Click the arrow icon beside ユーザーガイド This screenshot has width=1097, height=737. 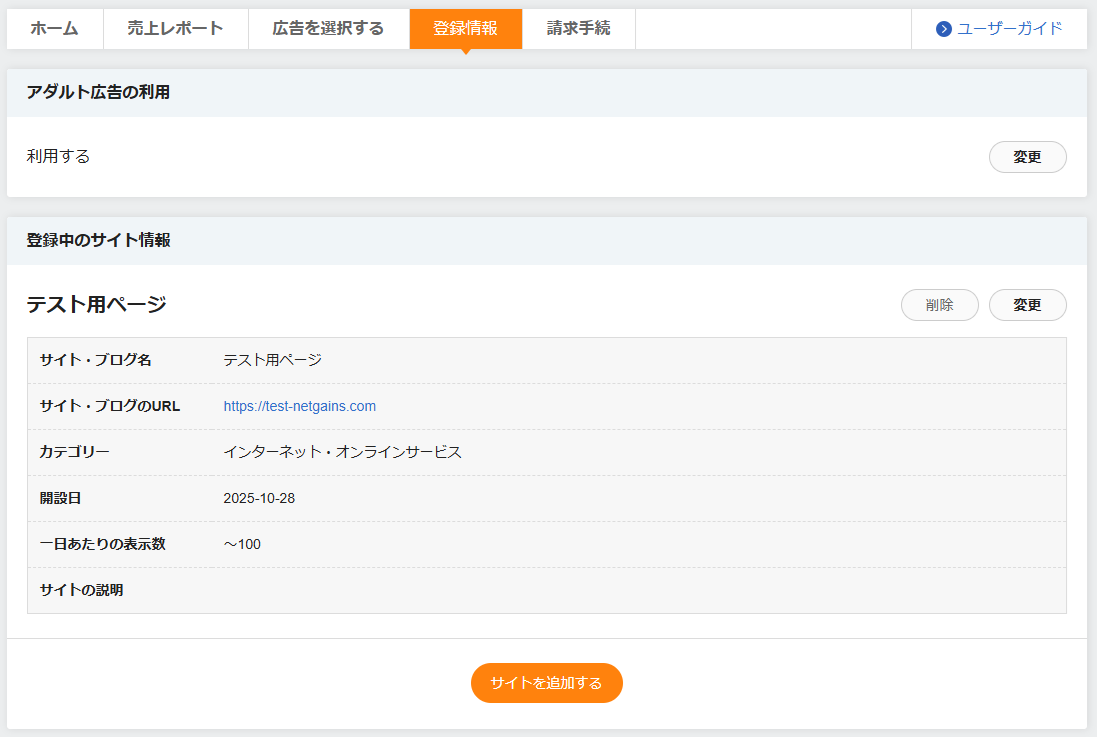point(943,29)
